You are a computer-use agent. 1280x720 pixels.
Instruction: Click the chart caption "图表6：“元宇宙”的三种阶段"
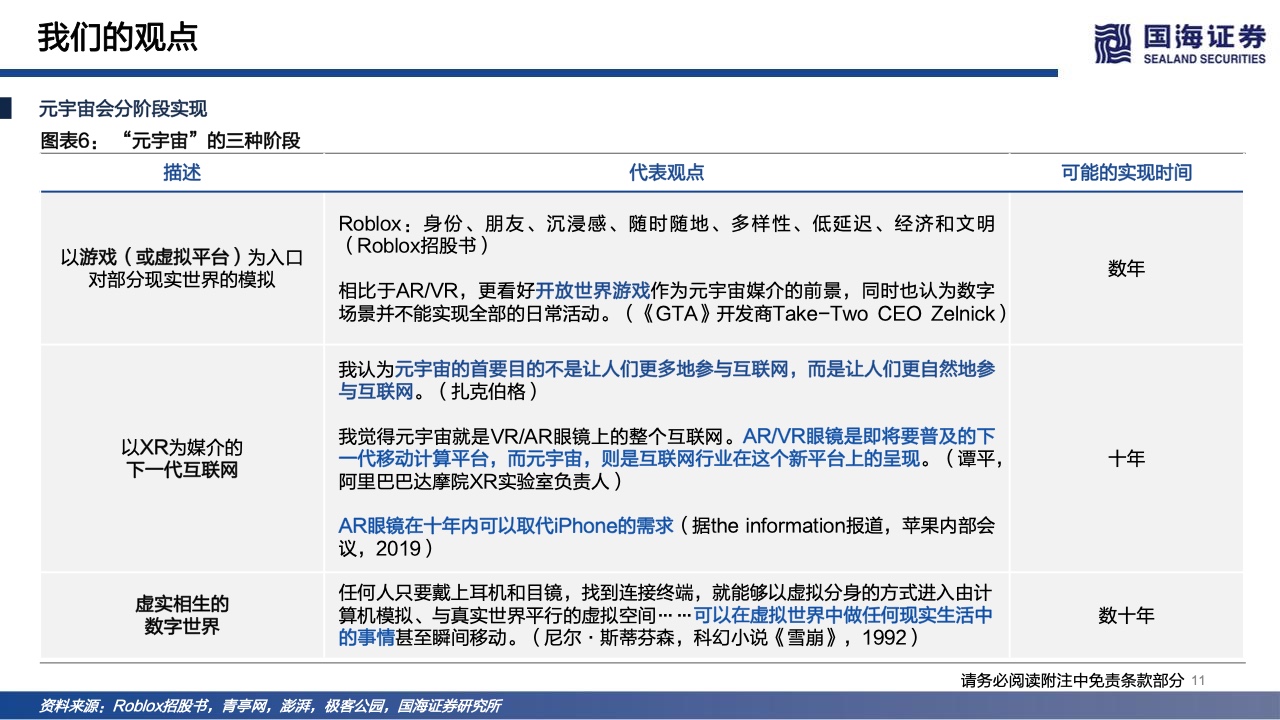click(x=170, y=141)
